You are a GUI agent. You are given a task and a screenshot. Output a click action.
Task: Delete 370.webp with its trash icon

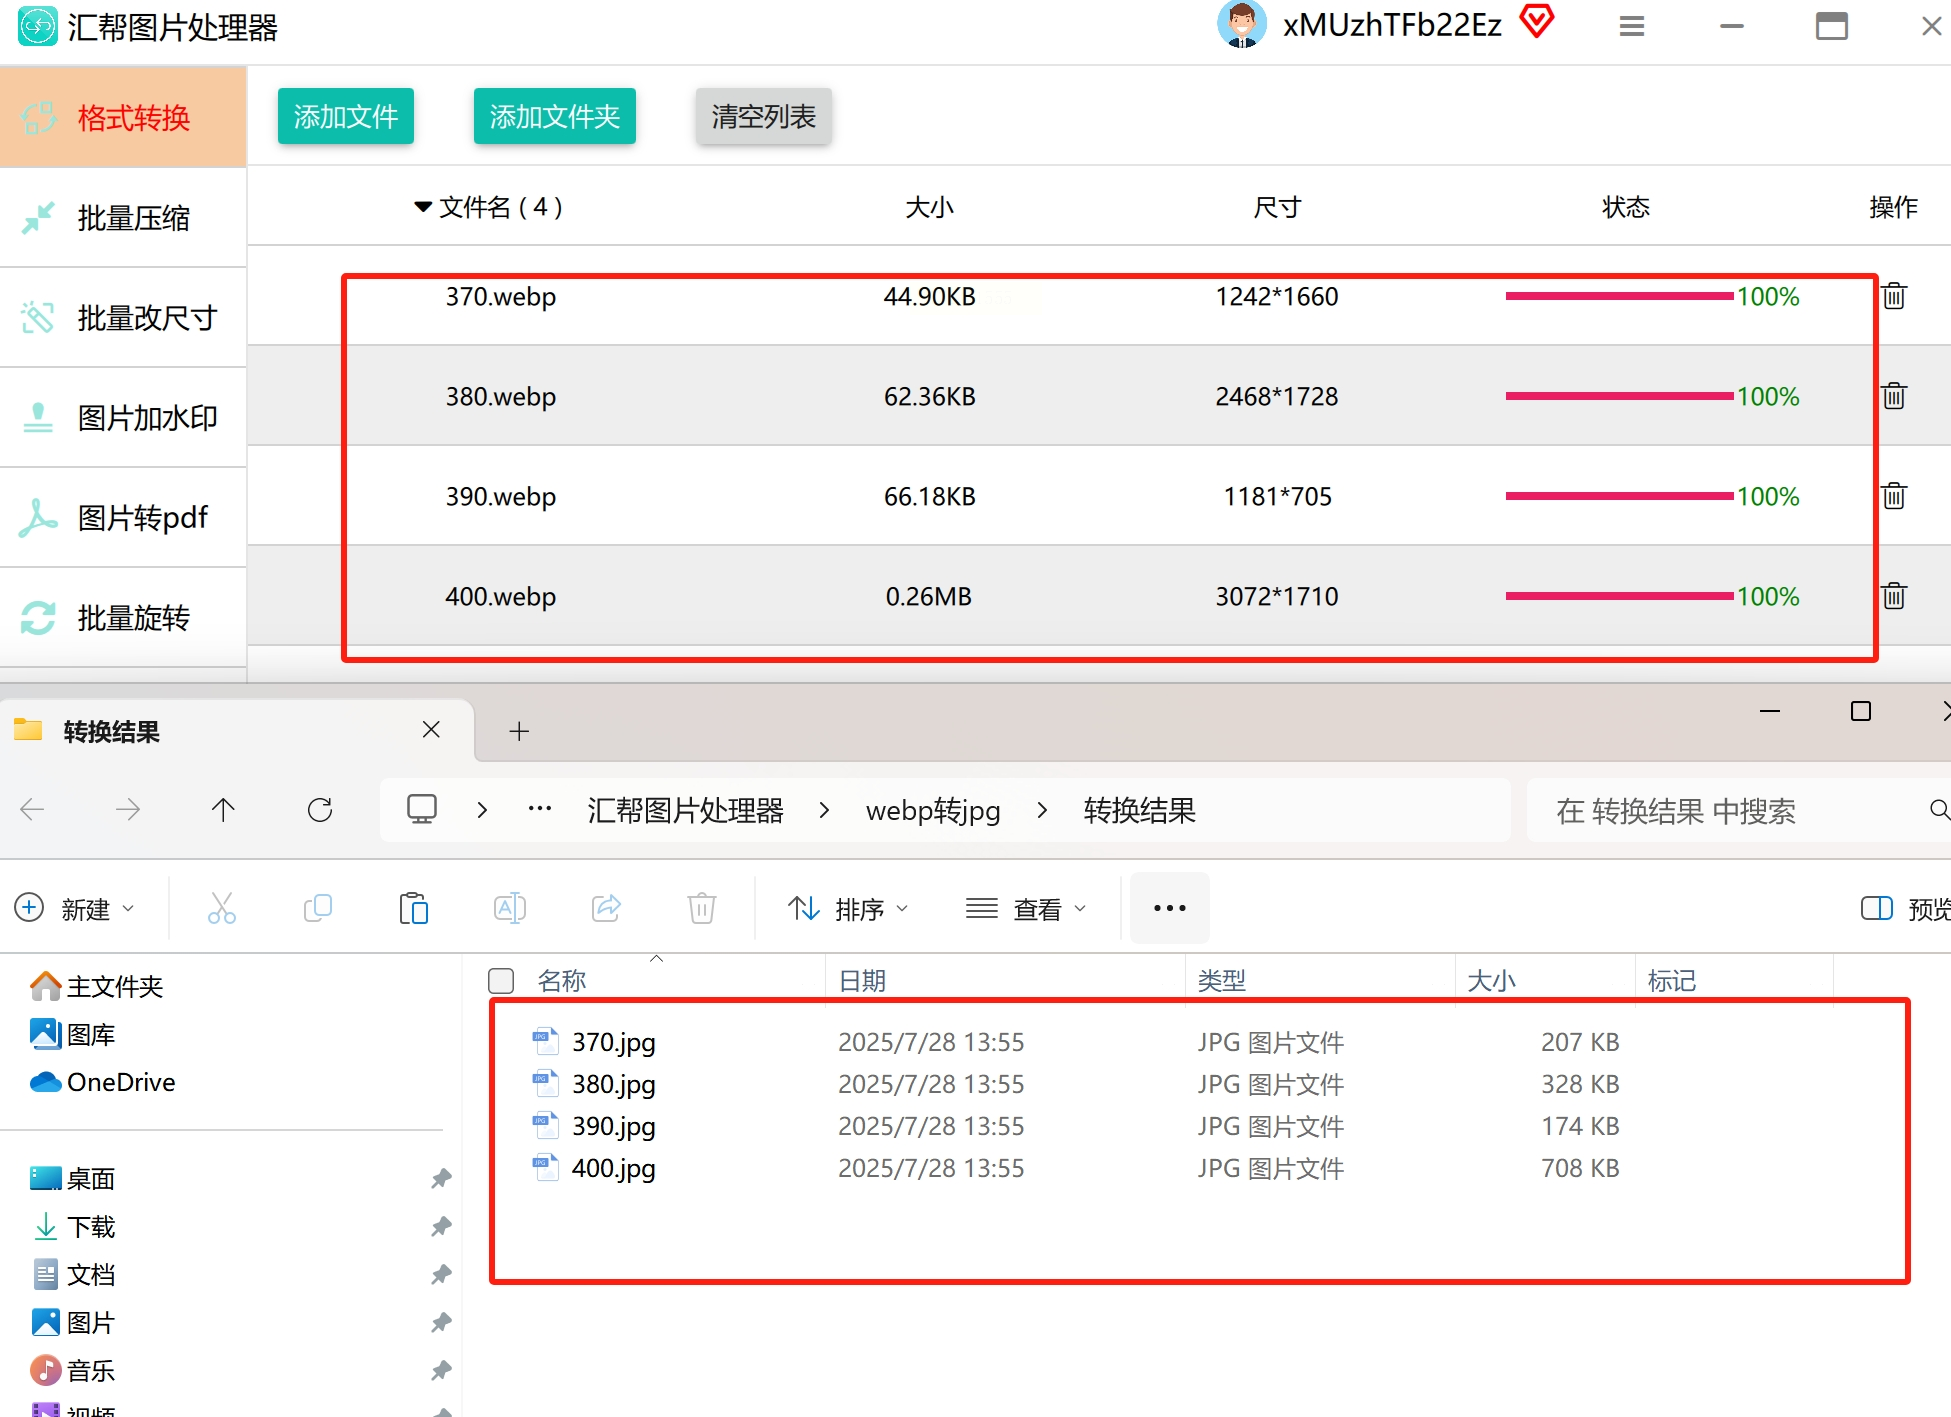(x=1894, y=296)
